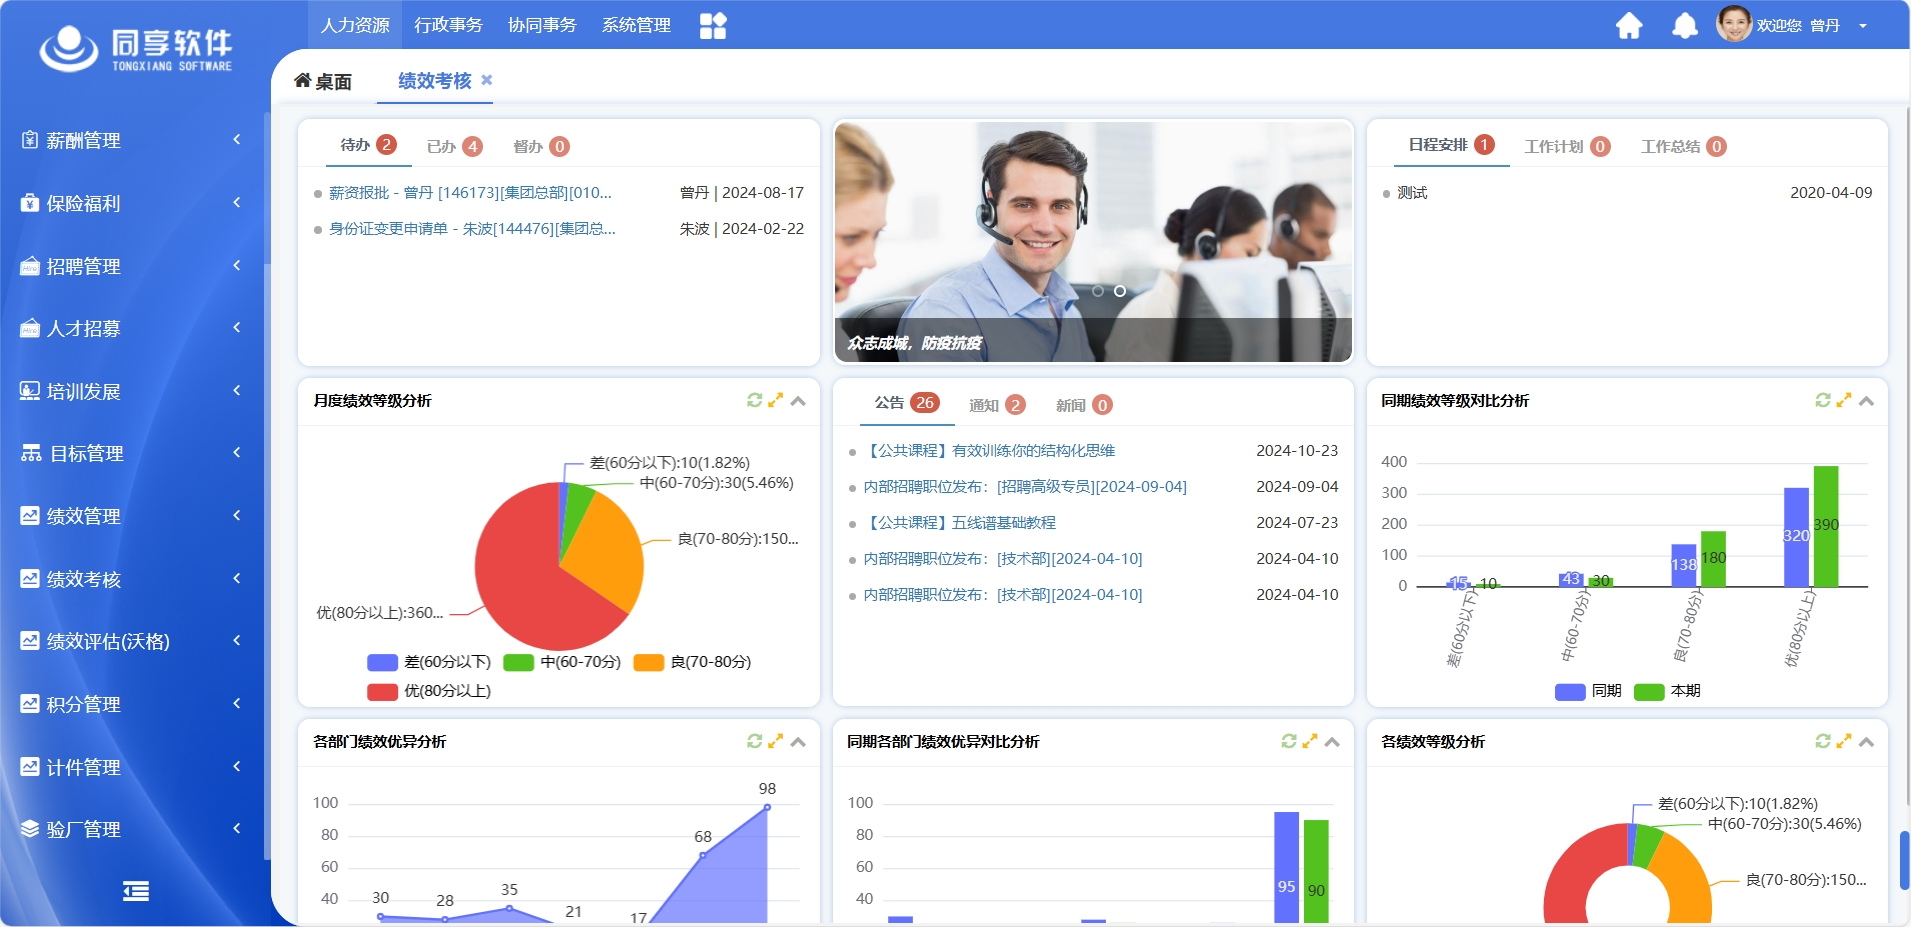Switch to the 通知 tab
The image size is (1911, 927).
click(x=997, y=404)
